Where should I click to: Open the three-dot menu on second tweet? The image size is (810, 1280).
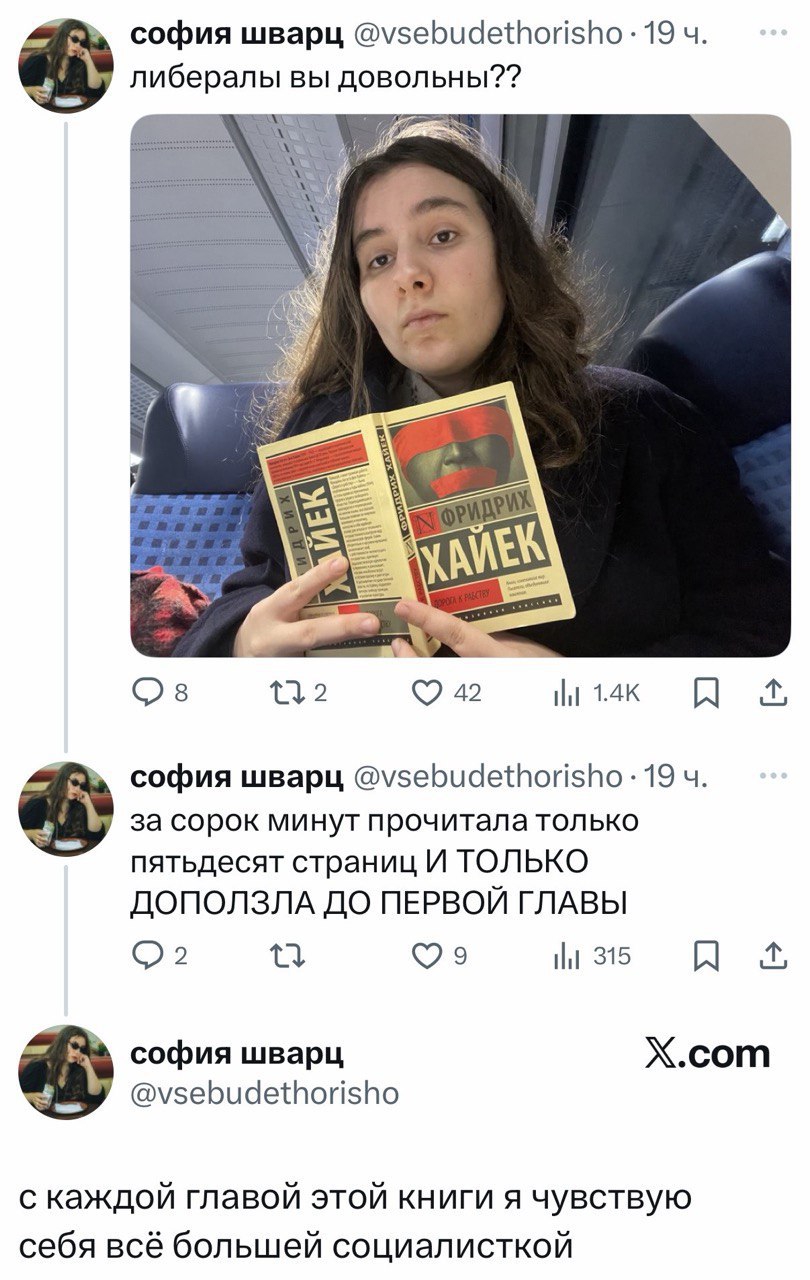(774, 774)
